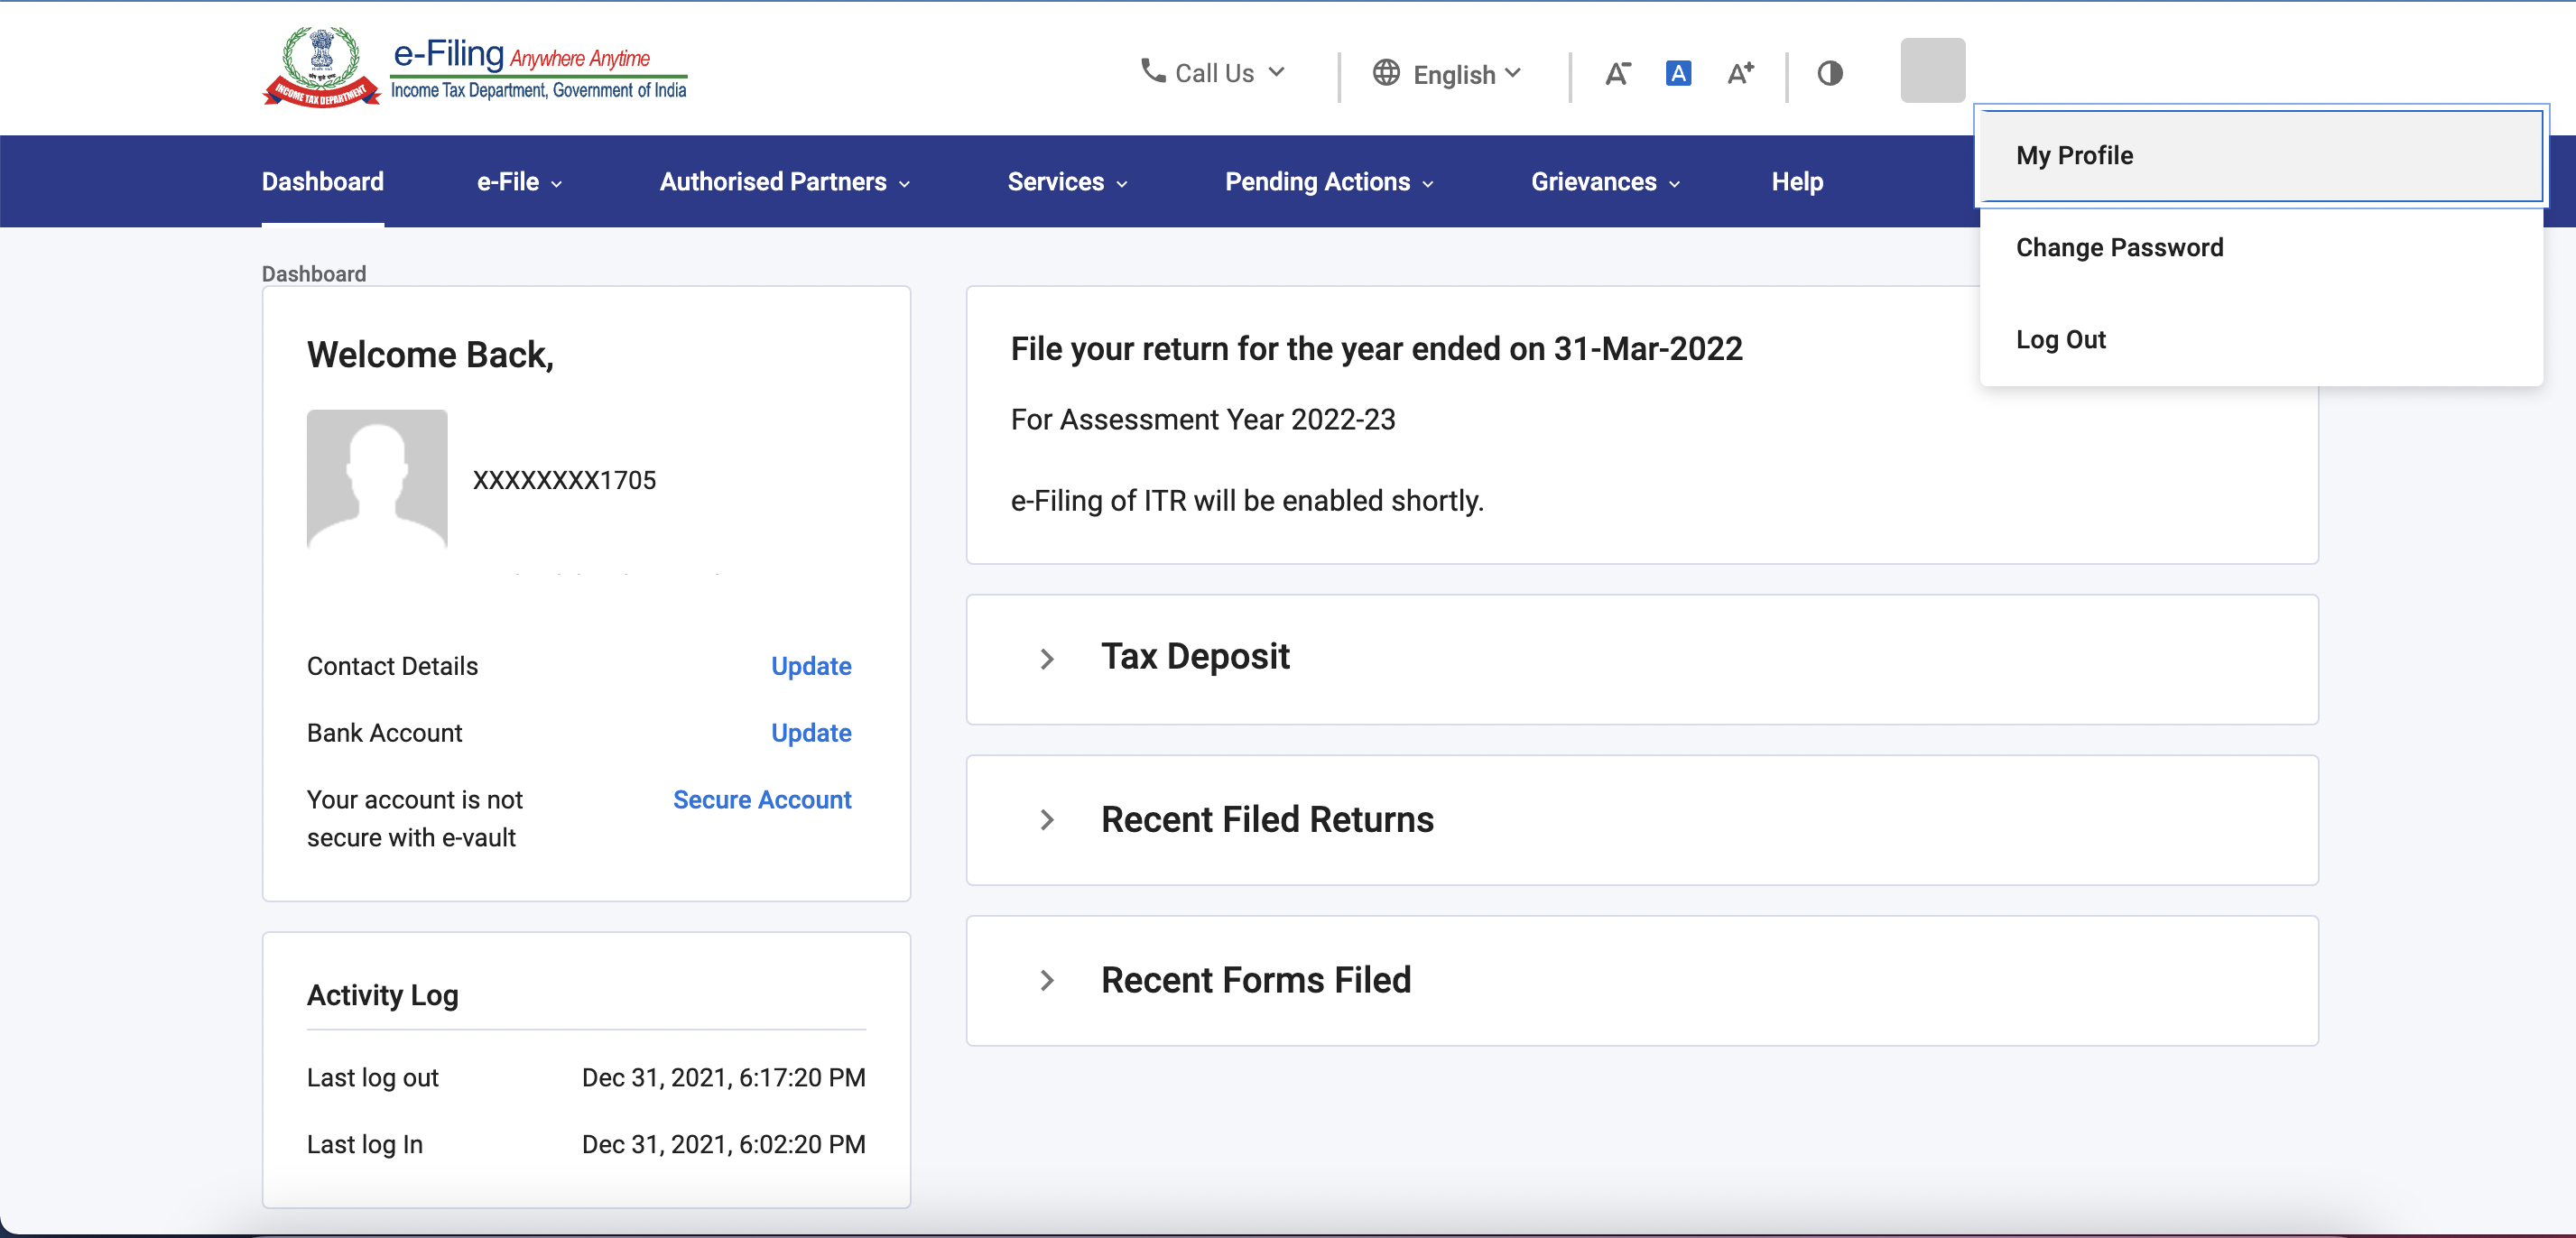2576x1238 pixels.
Task: Select My Profile from user menu
Action: (2075, 154)
